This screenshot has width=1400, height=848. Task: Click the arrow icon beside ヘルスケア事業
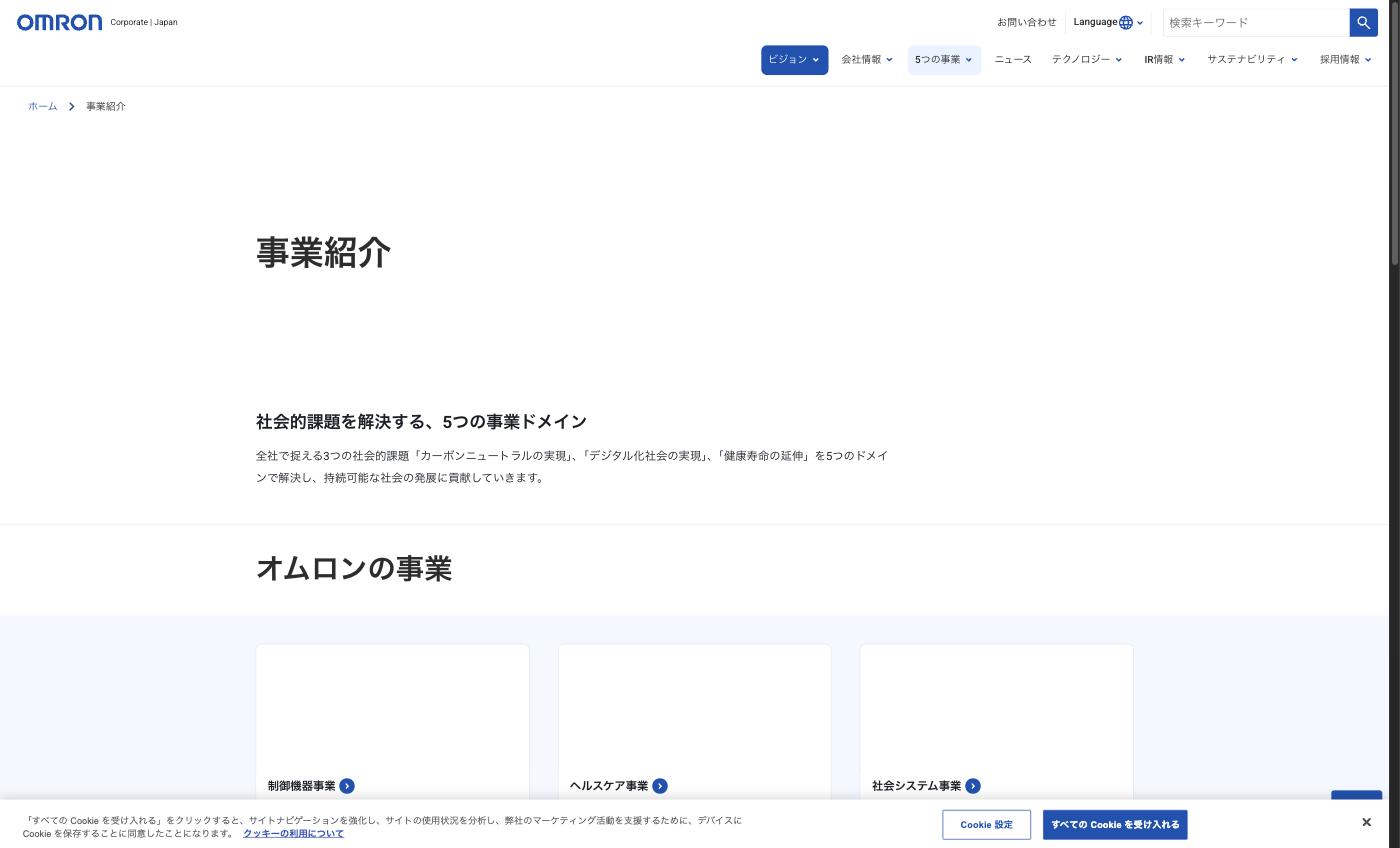point(660,786)
